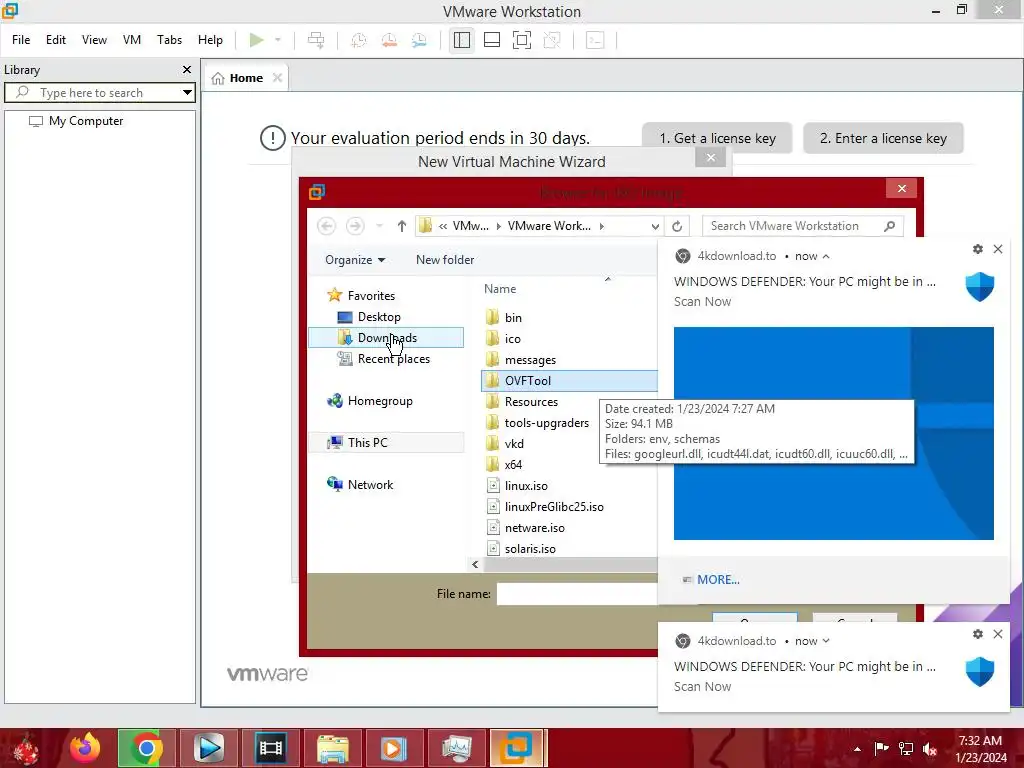Open the VM menu

click(132, 40)
